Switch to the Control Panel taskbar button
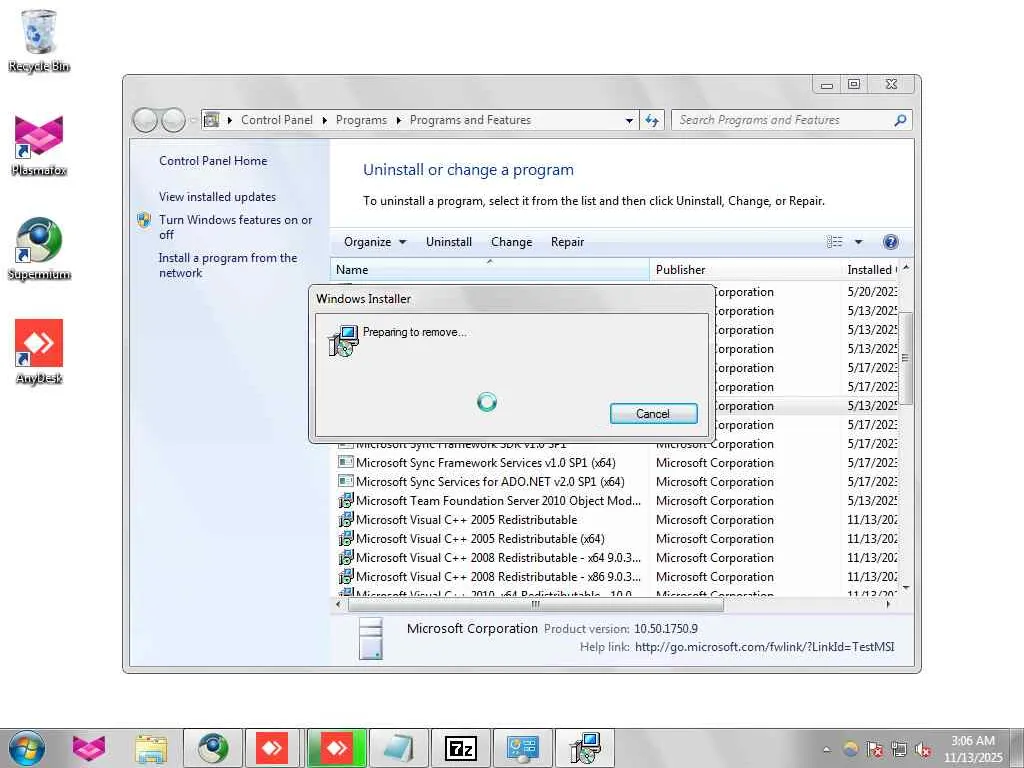The height and width of the screenshot is (768, 1024). click(x=523, y=748)
